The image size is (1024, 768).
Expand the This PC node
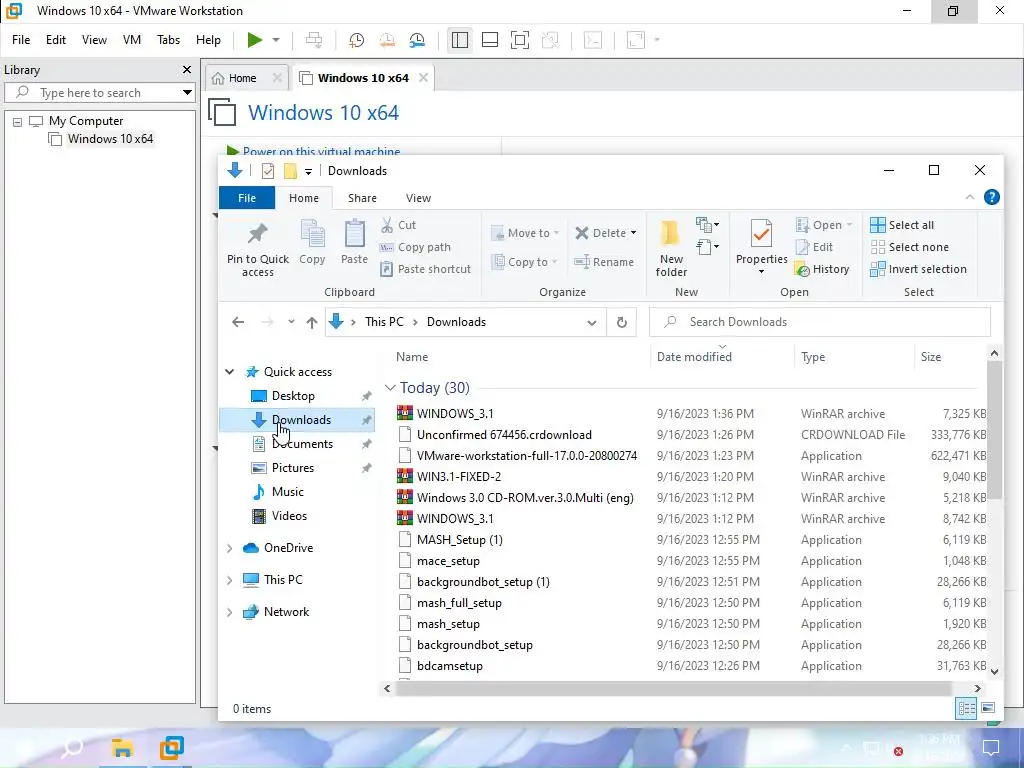tap(230, 580)
